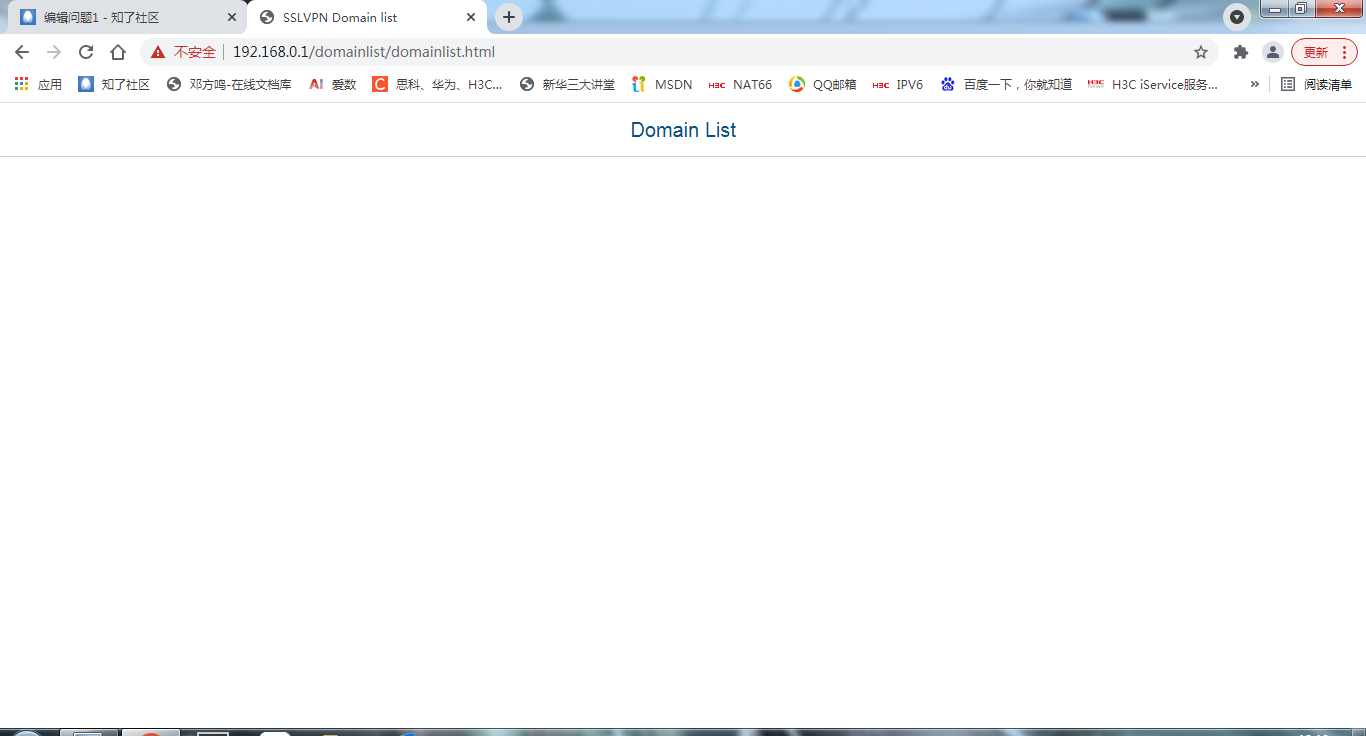Close the 编辑问题1 - 知了社区 tab

pyautogui.click(x=232, y=17)
